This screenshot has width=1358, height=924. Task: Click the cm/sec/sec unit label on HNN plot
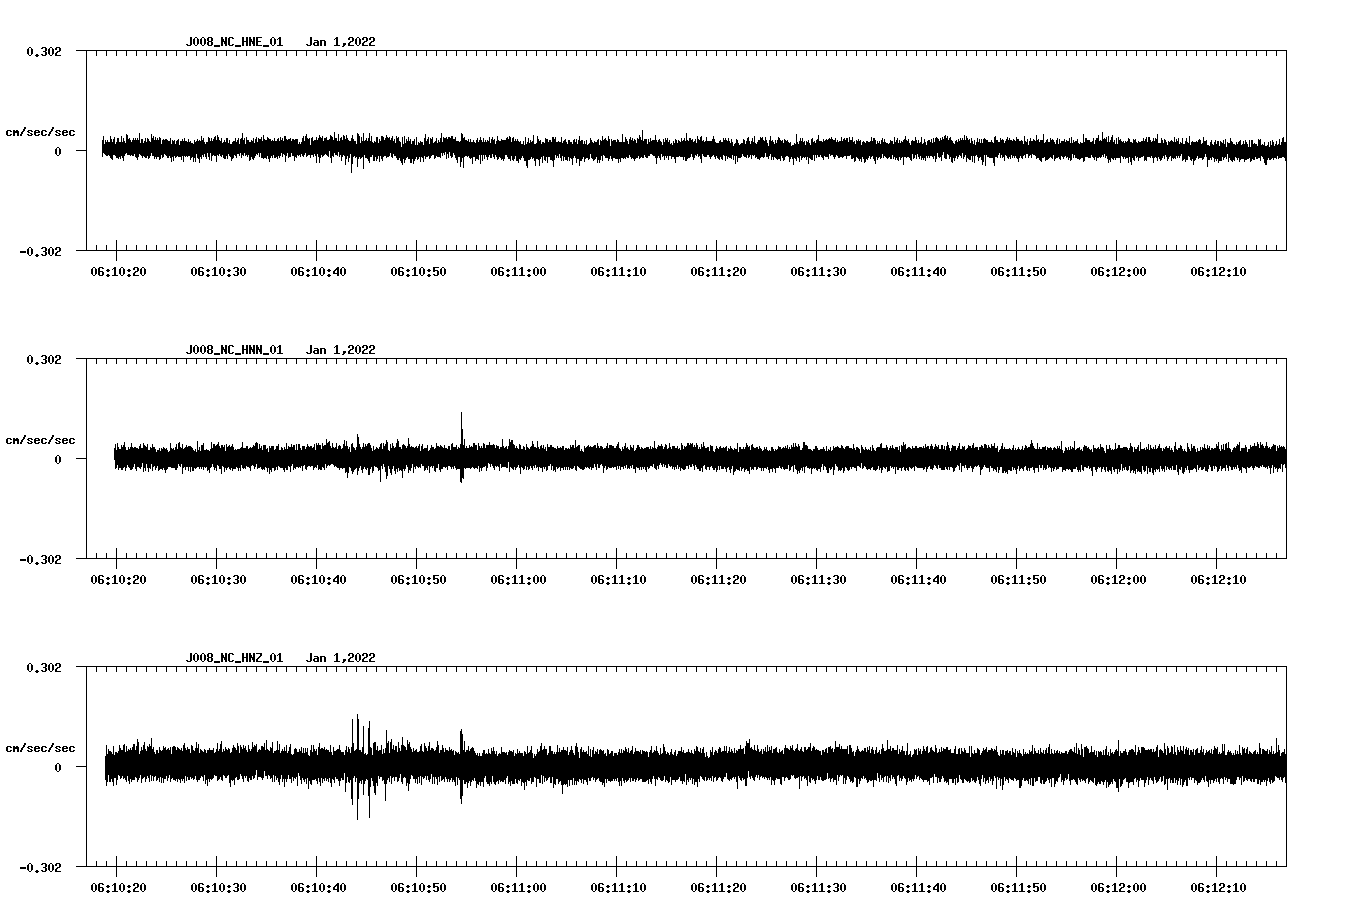coord(40,440)
